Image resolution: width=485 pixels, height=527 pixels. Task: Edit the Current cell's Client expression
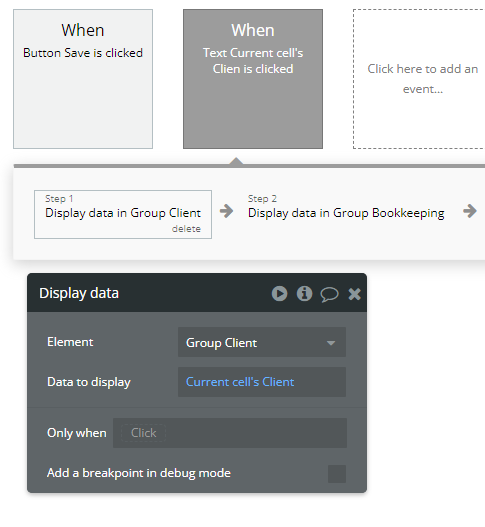240,382
